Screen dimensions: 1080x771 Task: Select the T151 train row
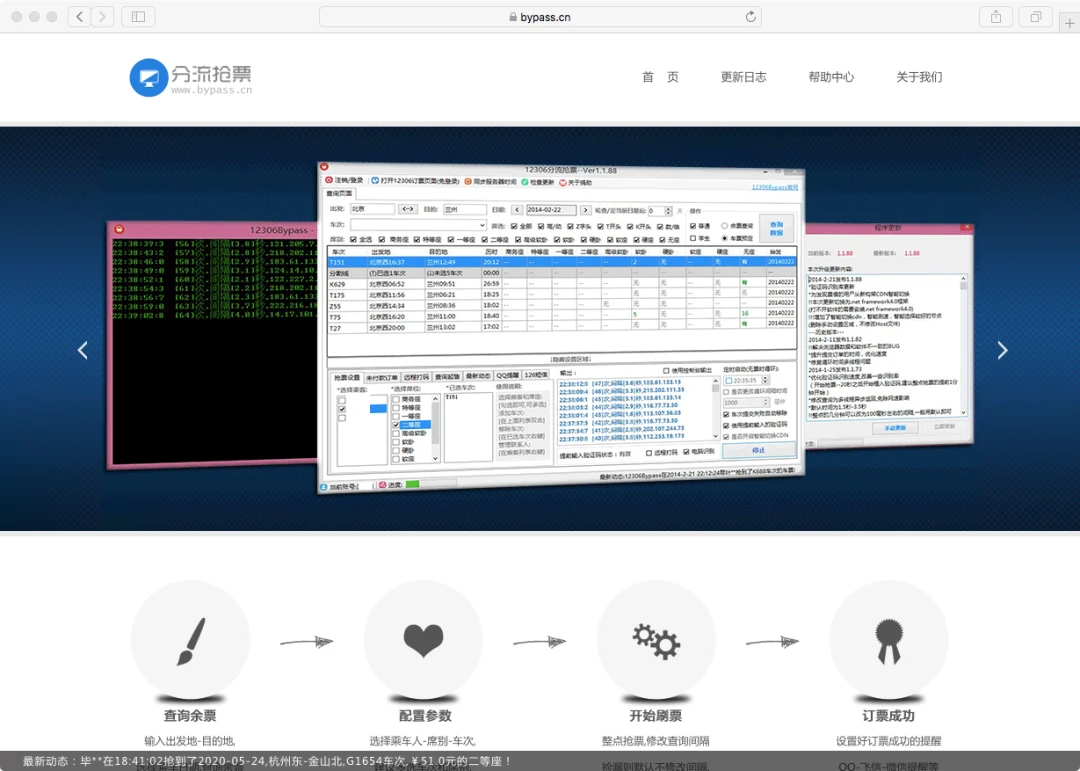(x=561, y=262)
